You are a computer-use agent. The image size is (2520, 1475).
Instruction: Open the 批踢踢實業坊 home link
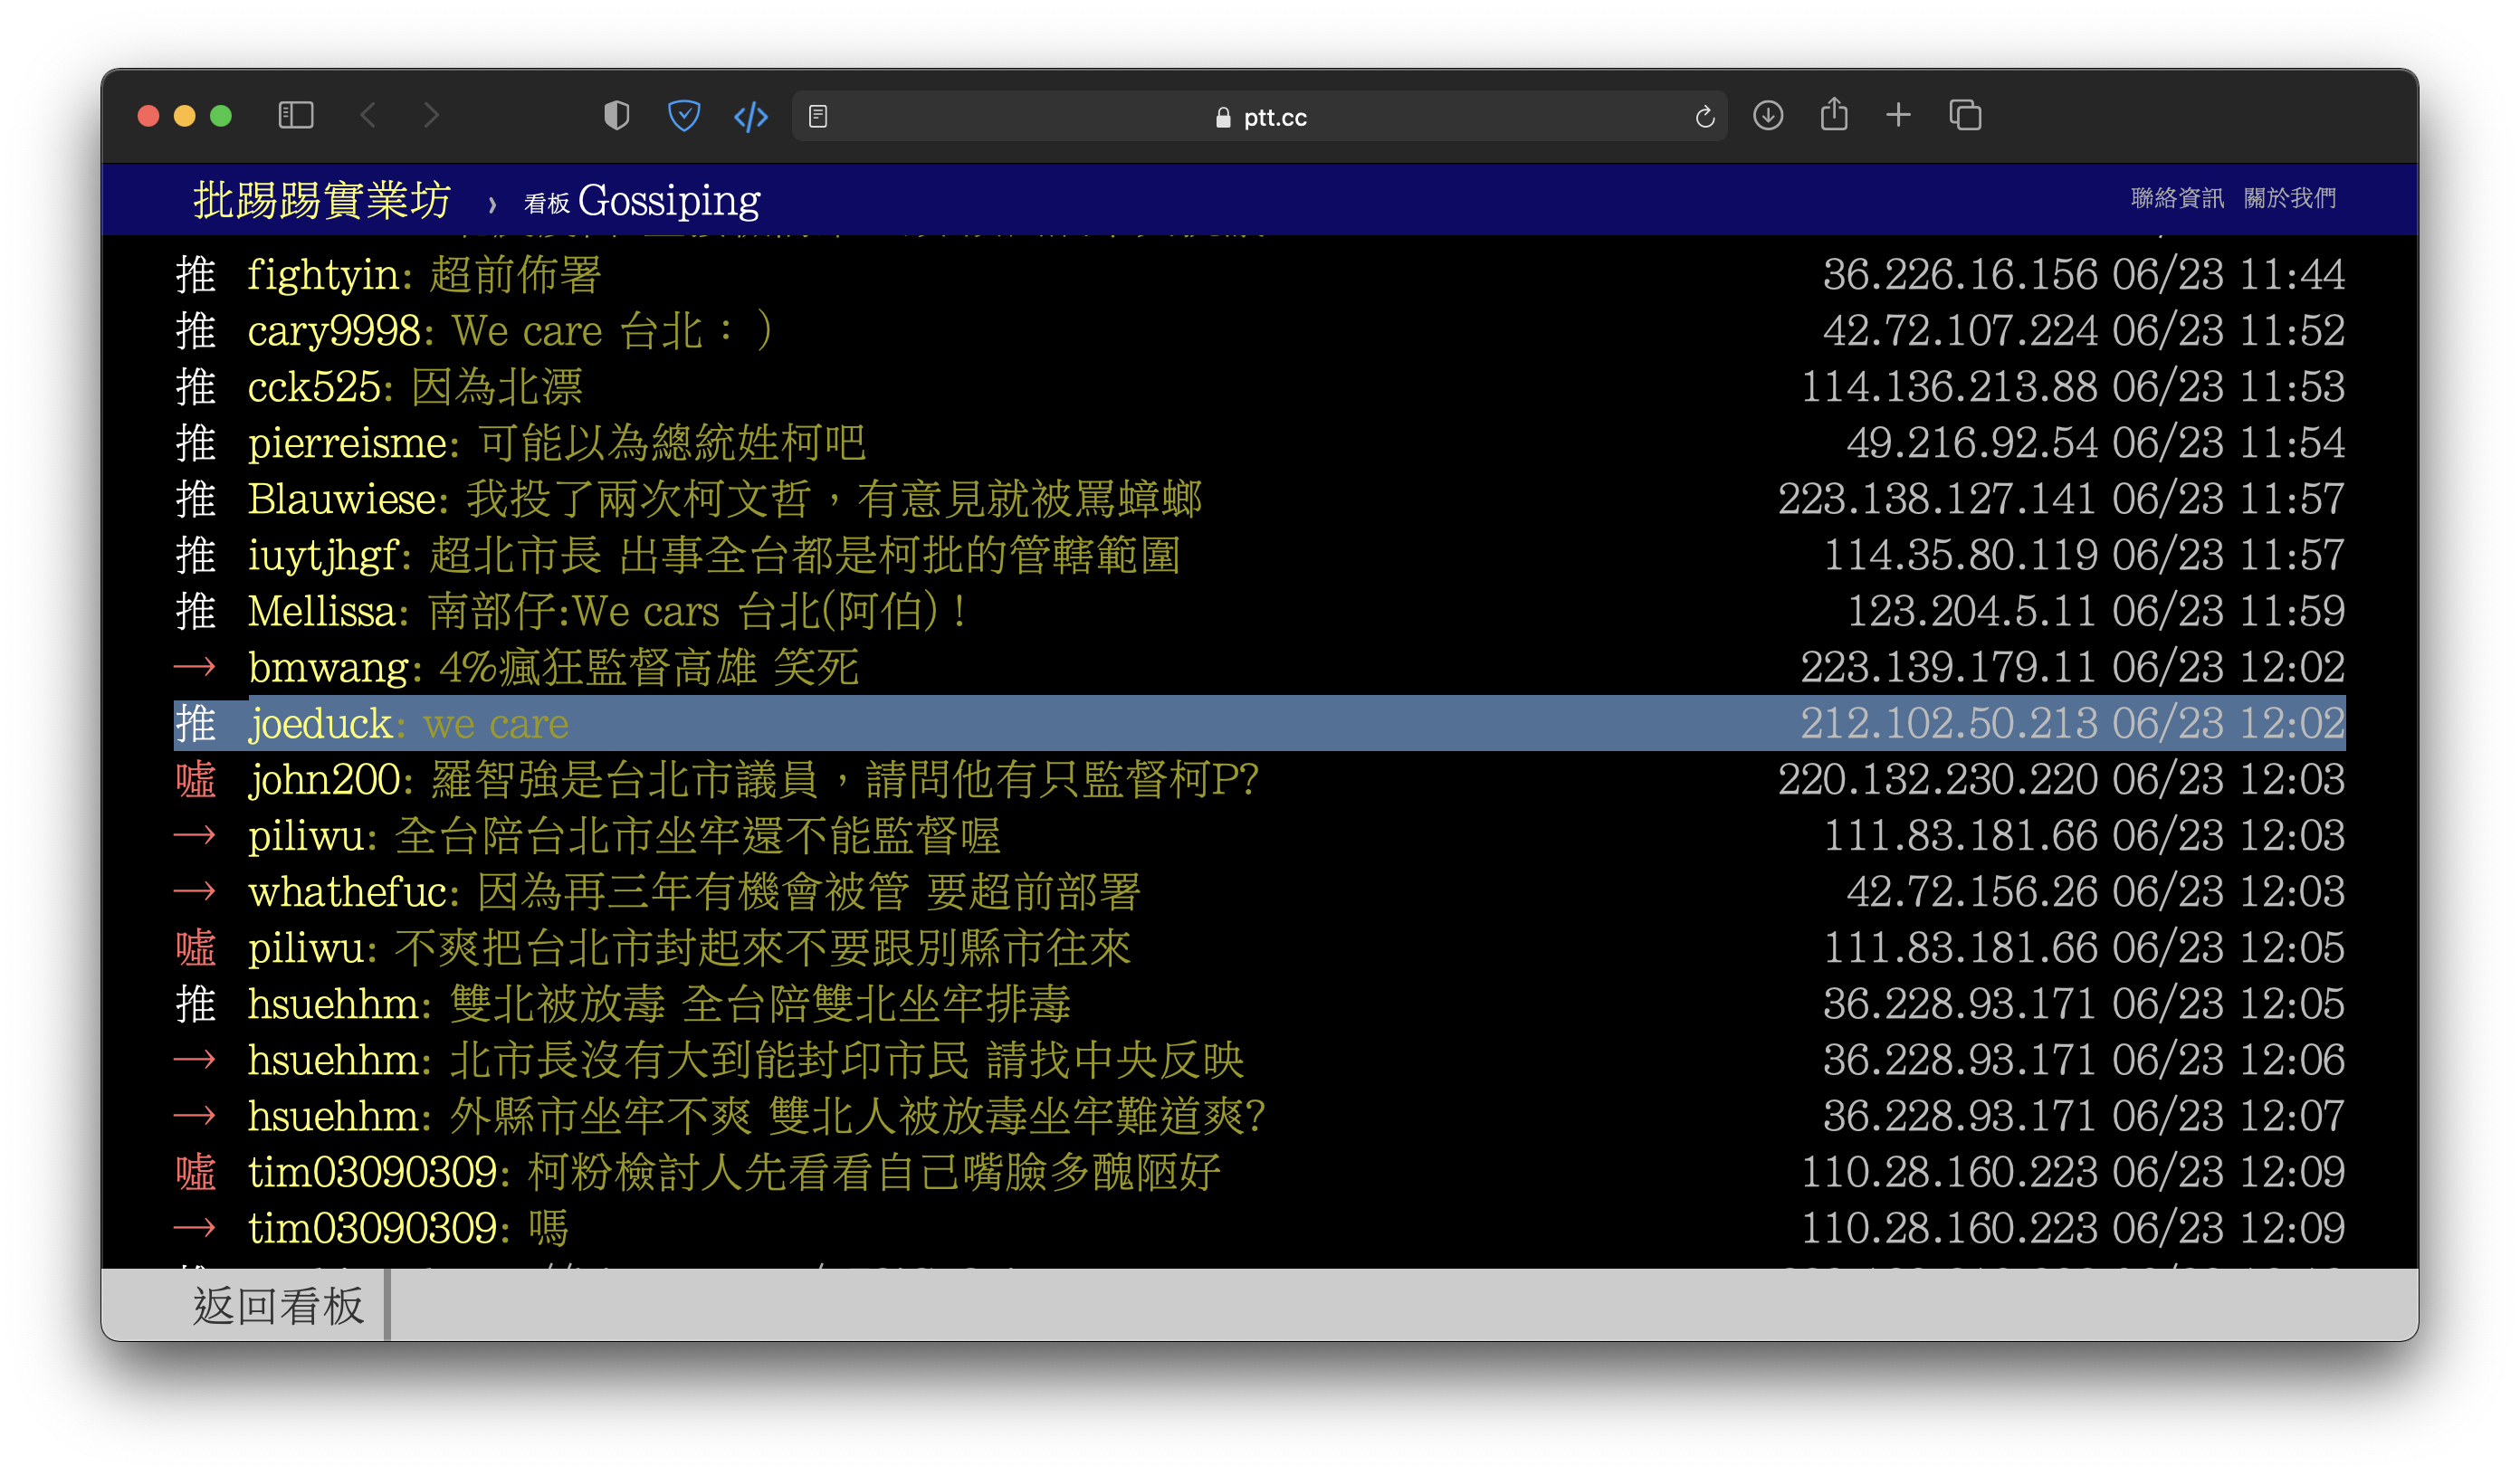[x=322, y=200]
